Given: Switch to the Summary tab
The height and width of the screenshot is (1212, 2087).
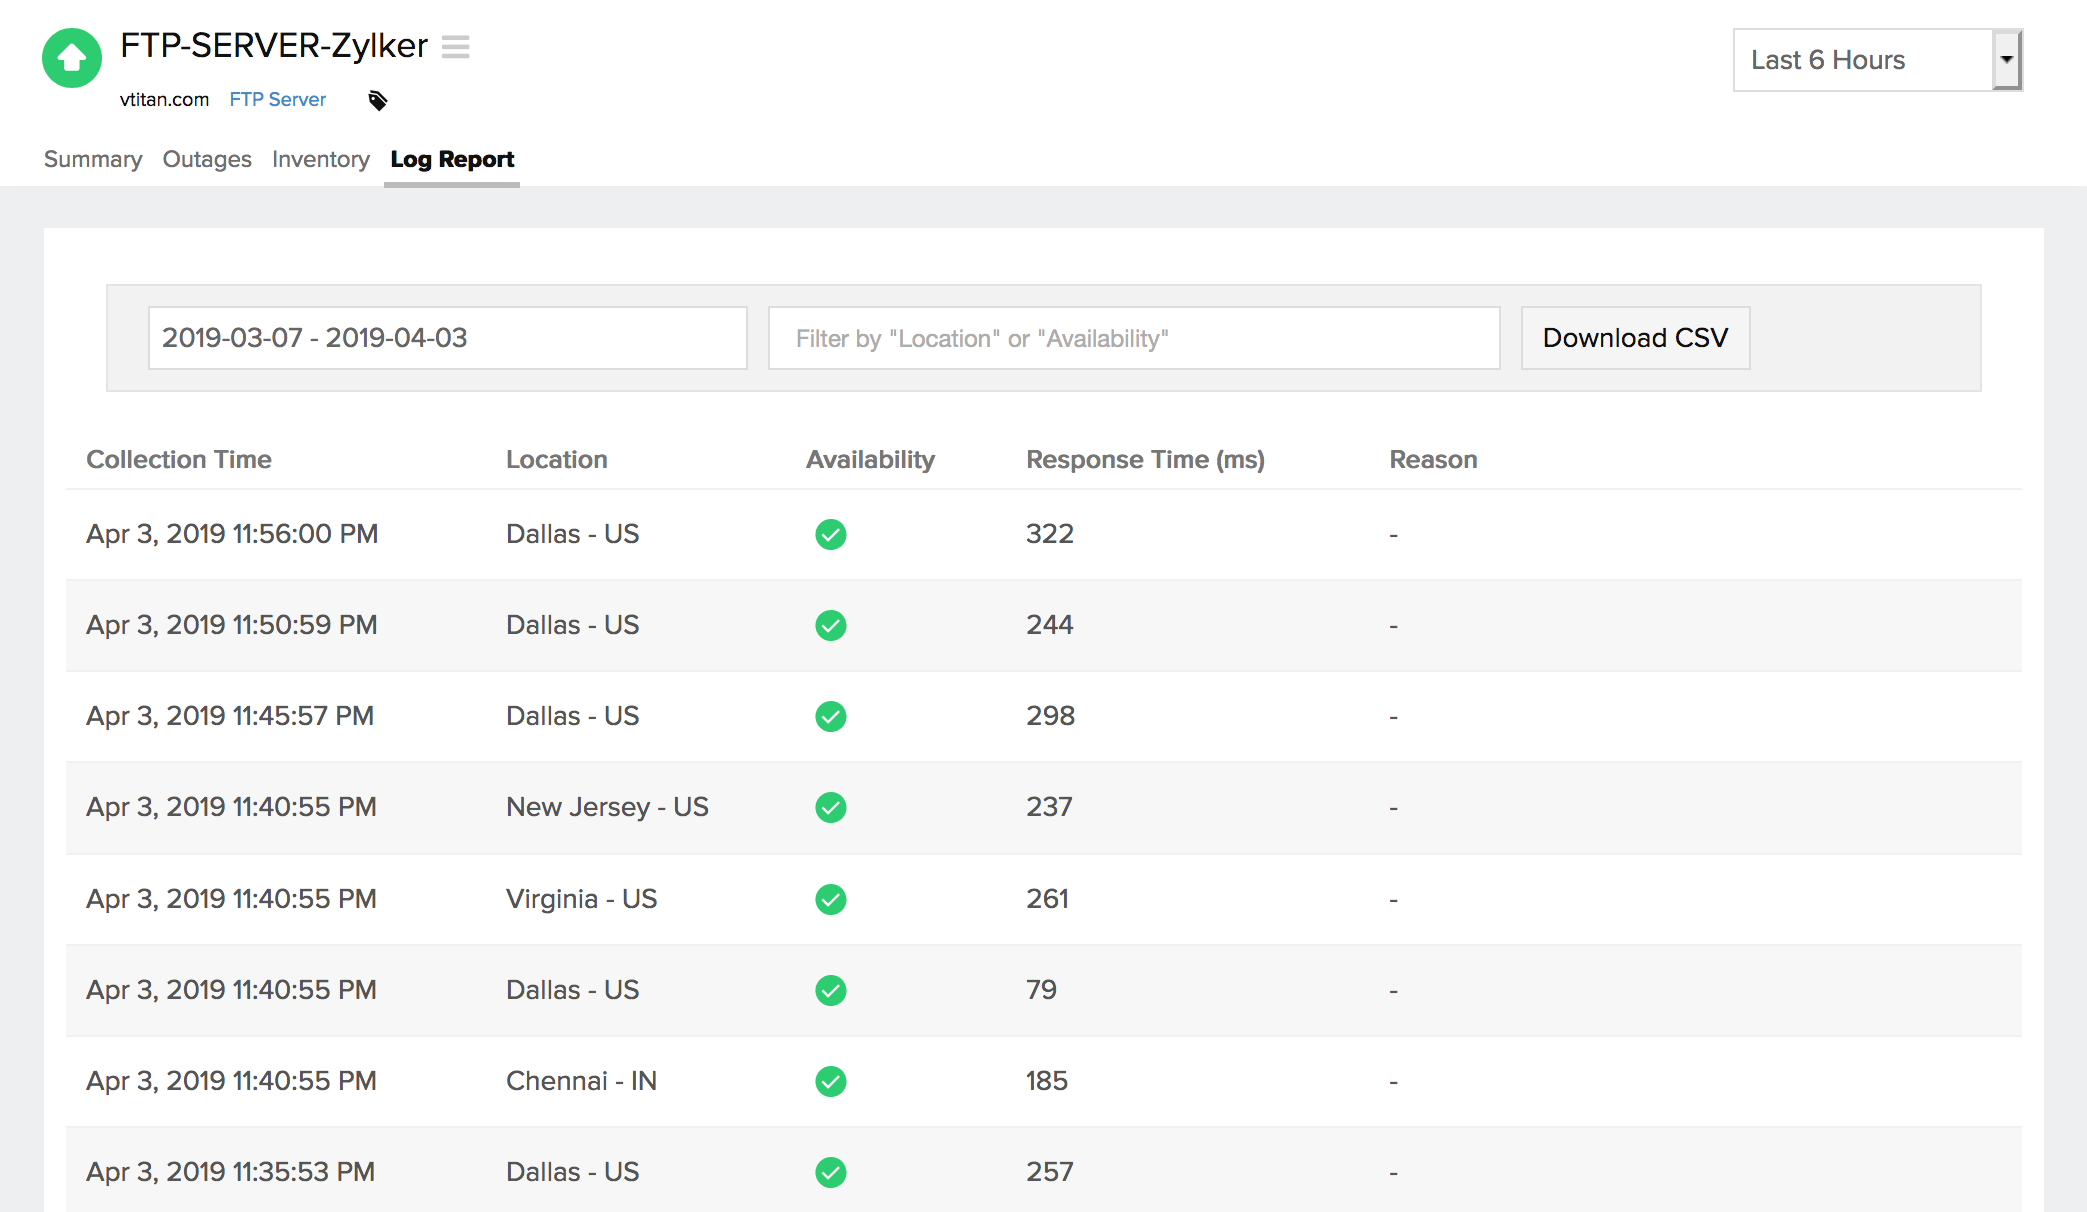Looking at the screenshot, I should [93, 159].
